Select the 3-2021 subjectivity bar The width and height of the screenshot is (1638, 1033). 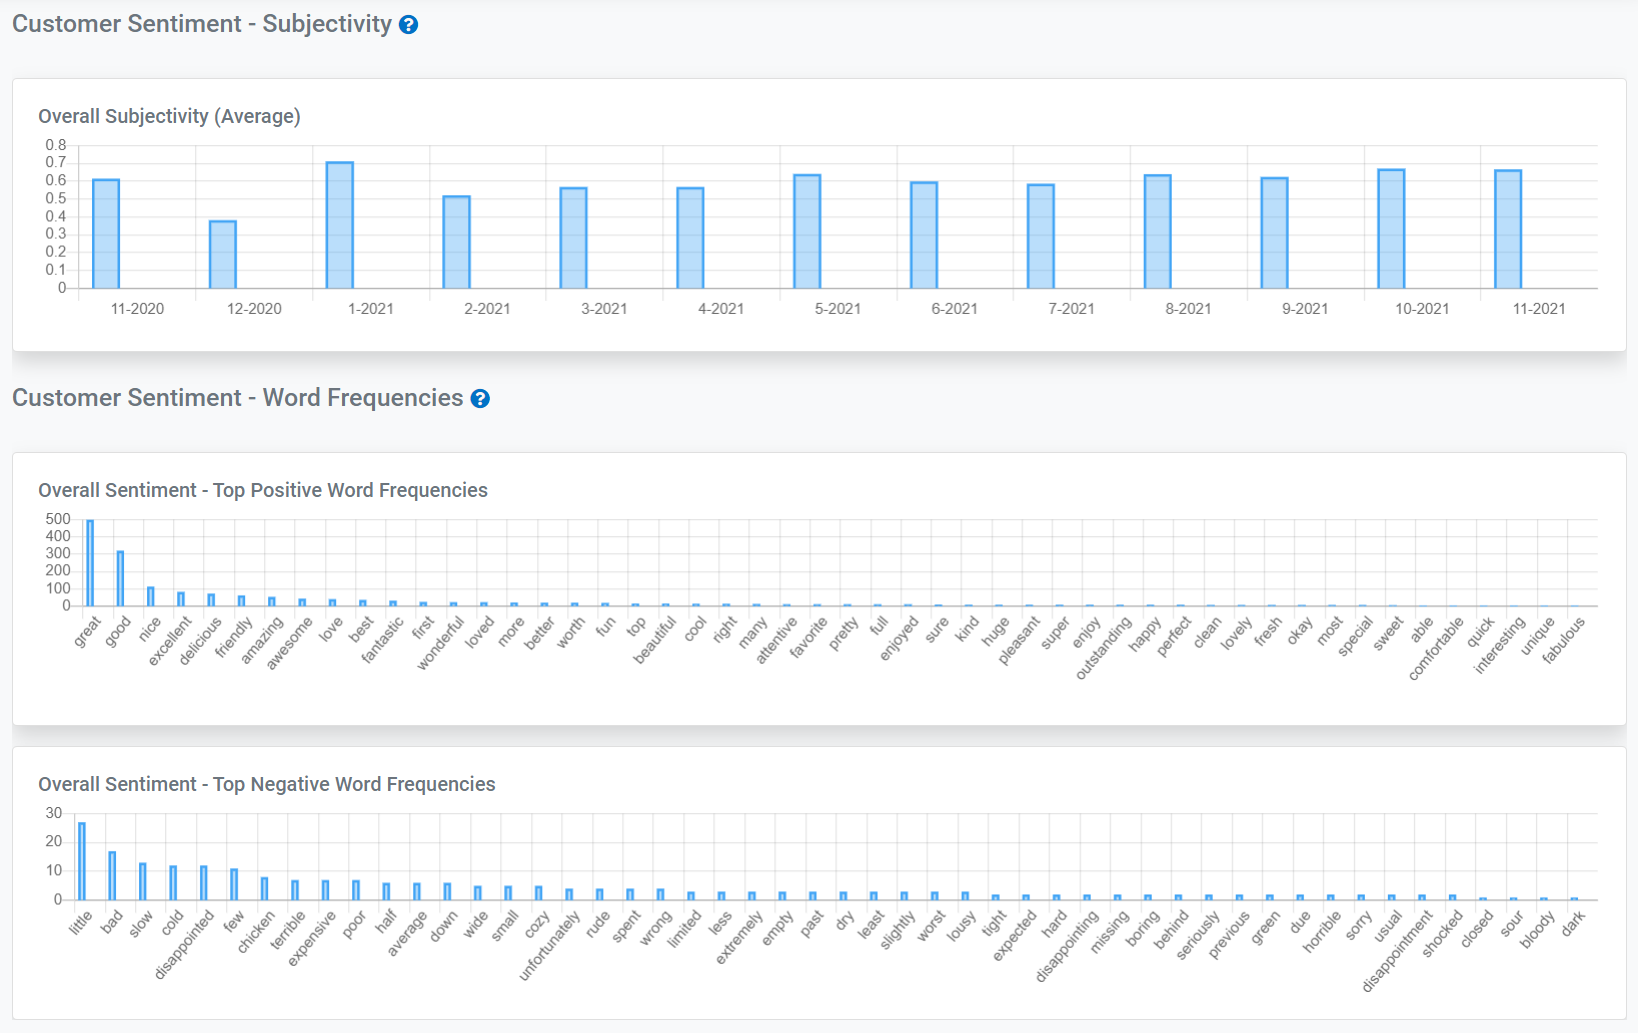(574, 238)
